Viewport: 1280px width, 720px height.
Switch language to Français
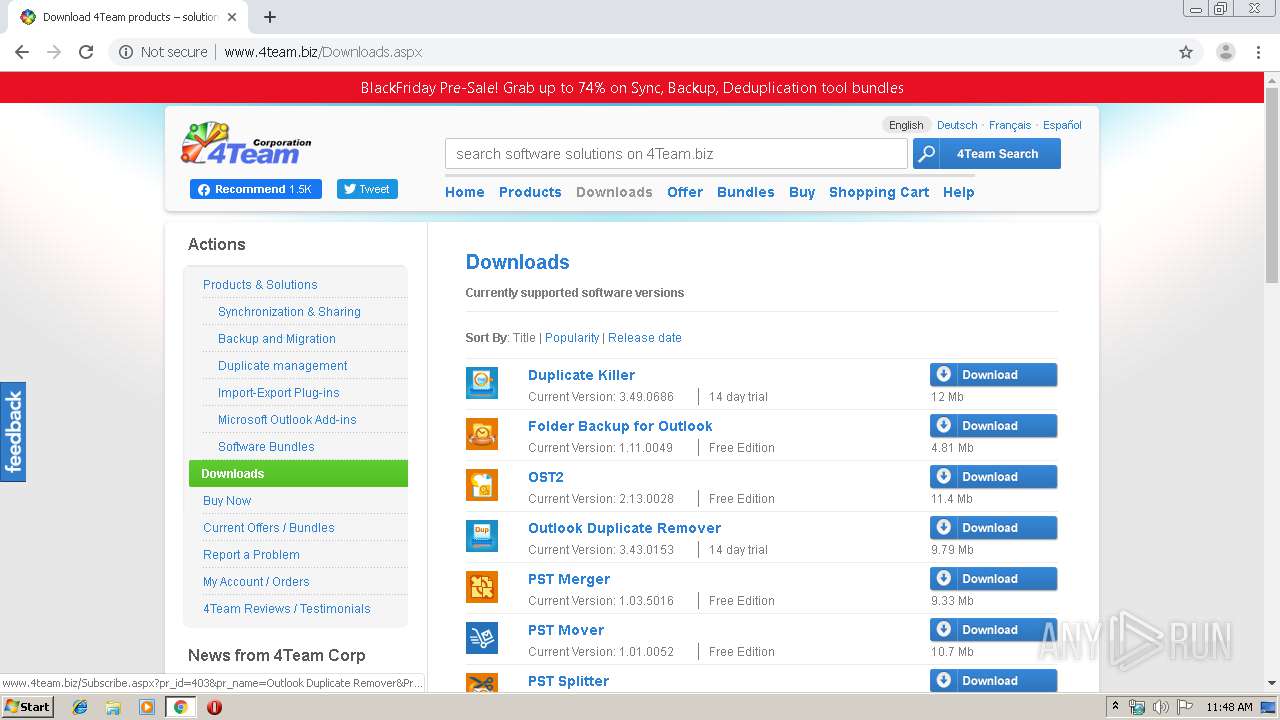pyautogui.click(x=1010, y=125)
